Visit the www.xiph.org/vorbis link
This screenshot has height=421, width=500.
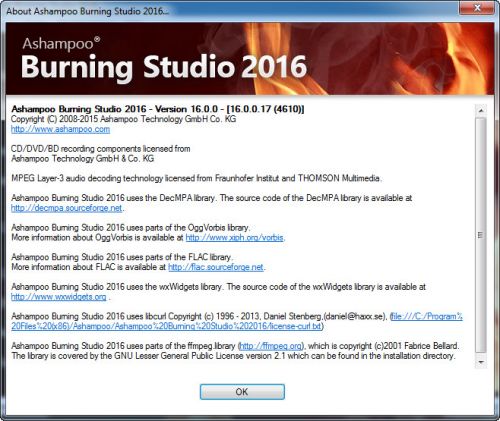click(234, 238)
